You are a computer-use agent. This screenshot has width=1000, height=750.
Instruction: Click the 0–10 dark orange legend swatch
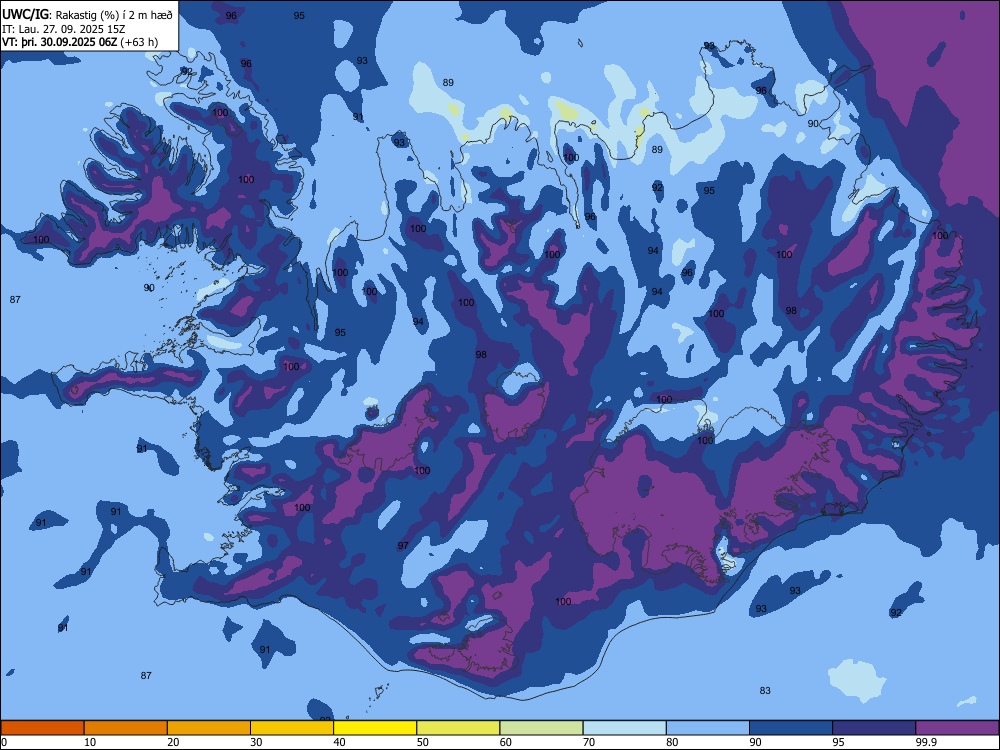[42, 728]
